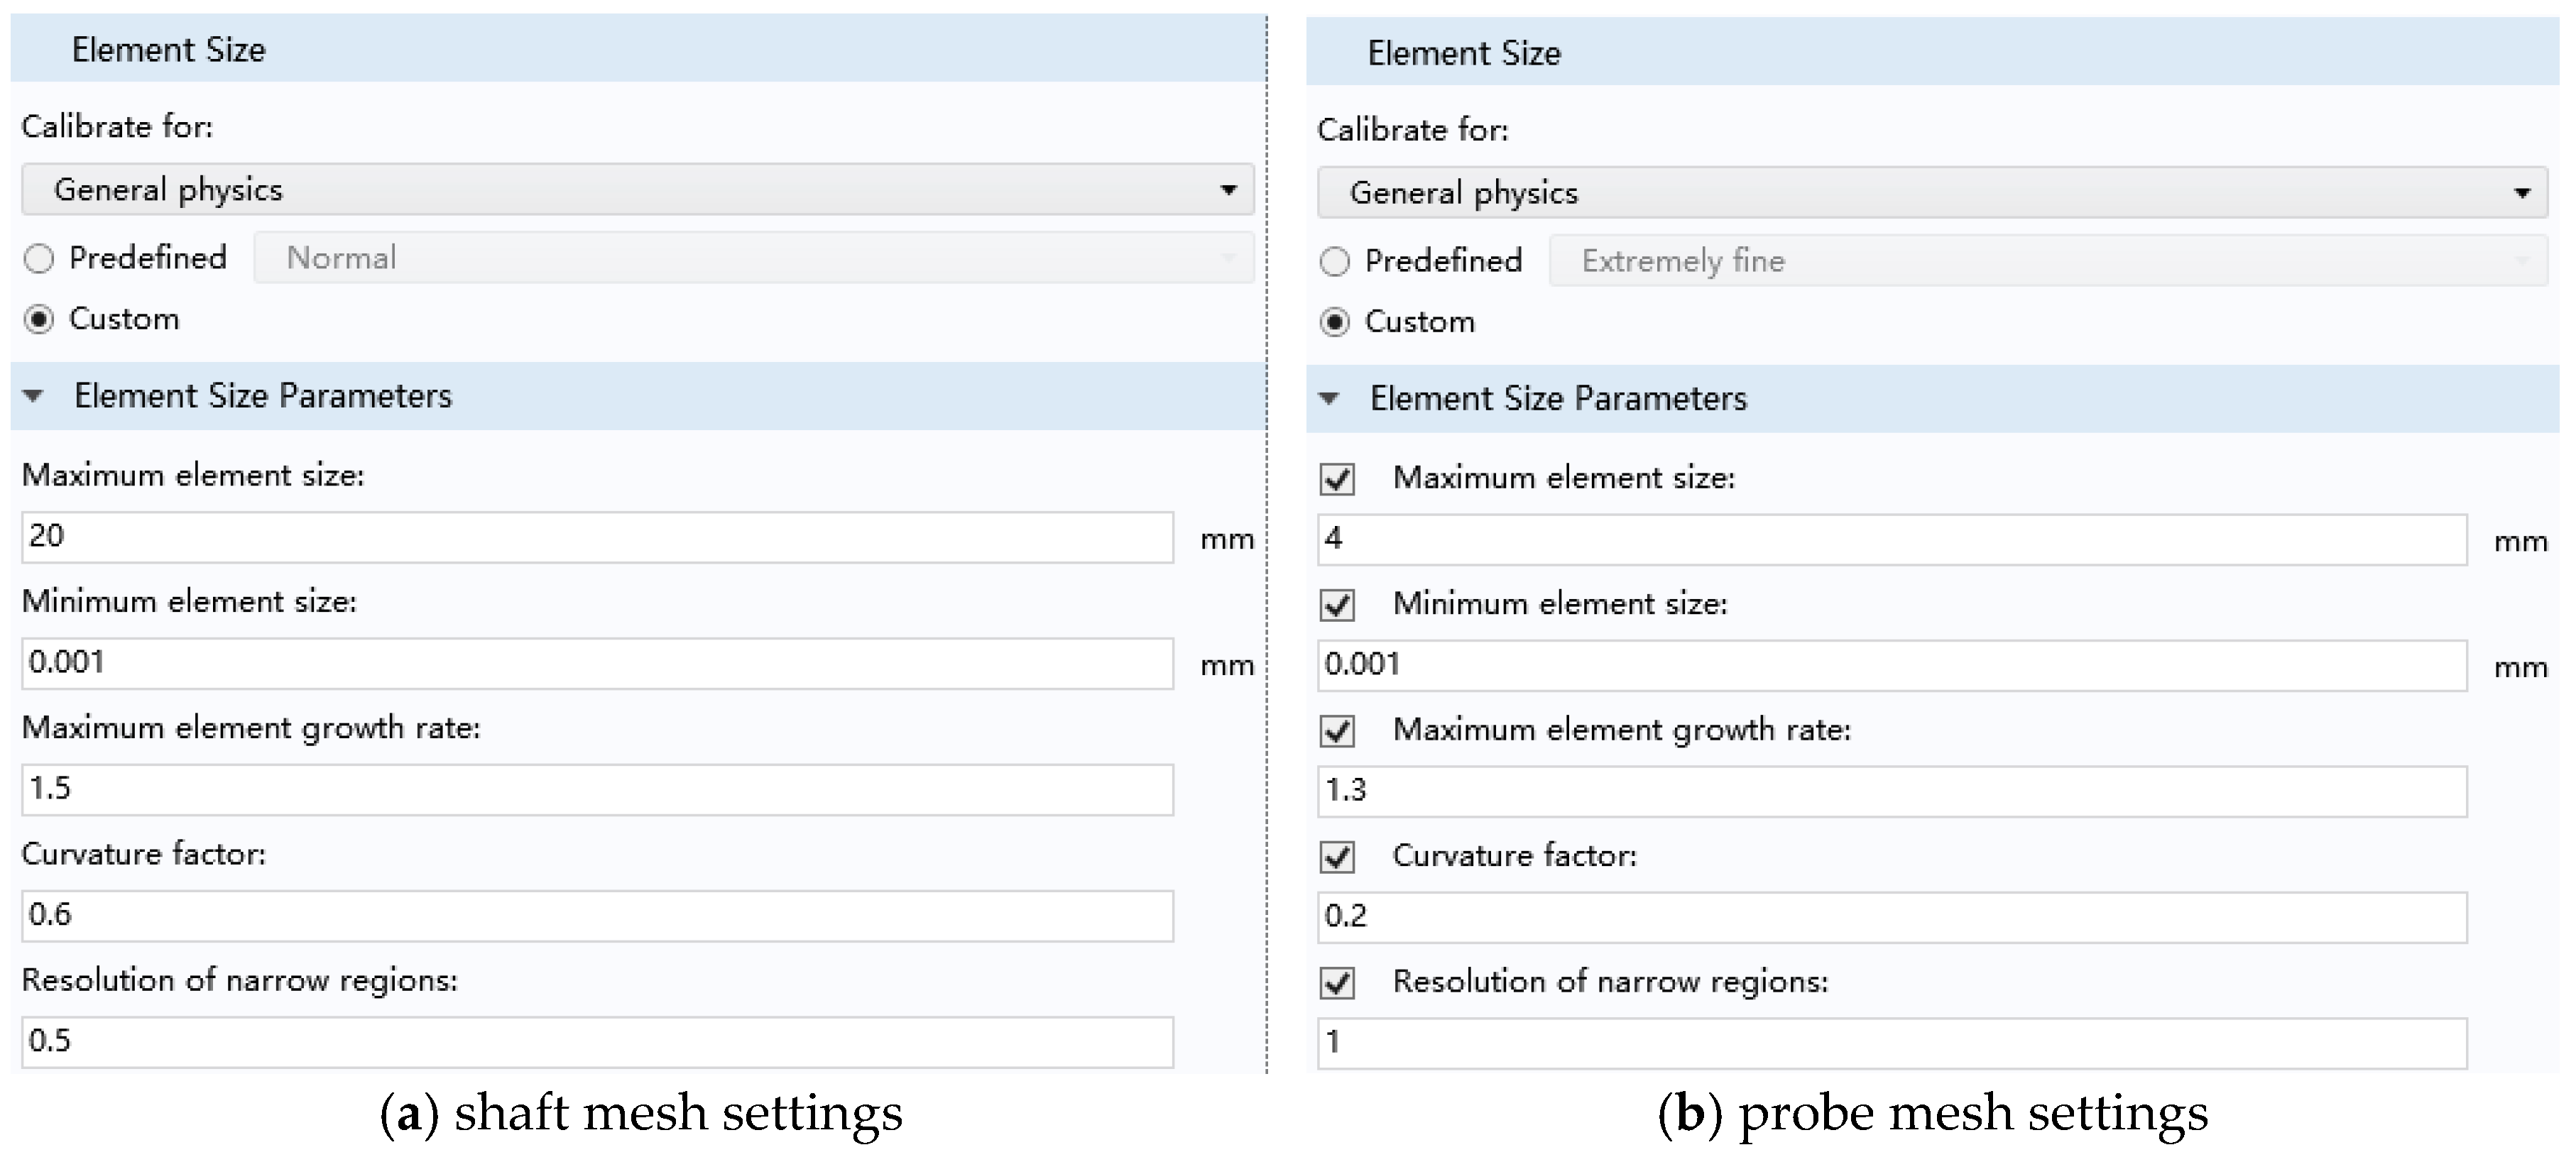
Task: Click shaft Curvature factor field showing 0.6
Action: (598, 915)
